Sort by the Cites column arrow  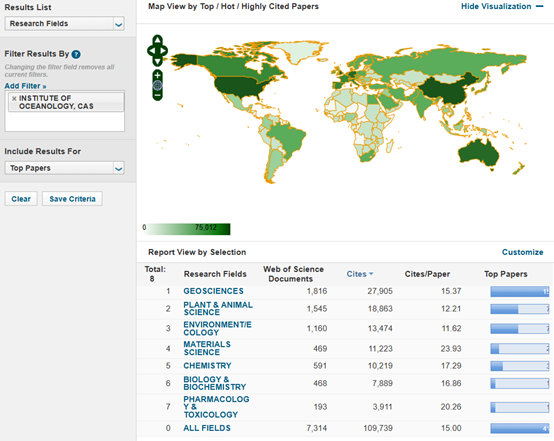click(x=371, y=274)
